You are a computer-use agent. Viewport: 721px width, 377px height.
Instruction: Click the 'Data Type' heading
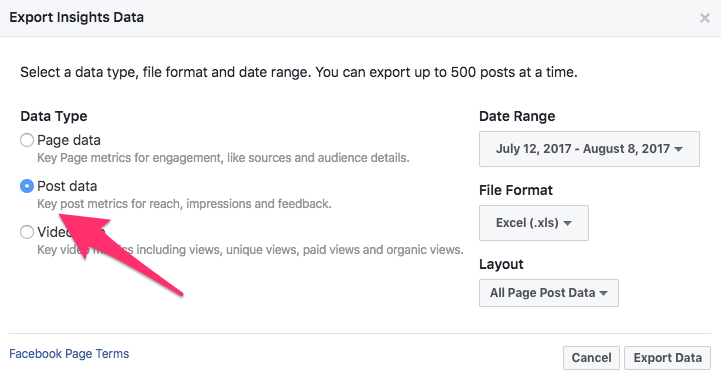[x=54, y=116]
